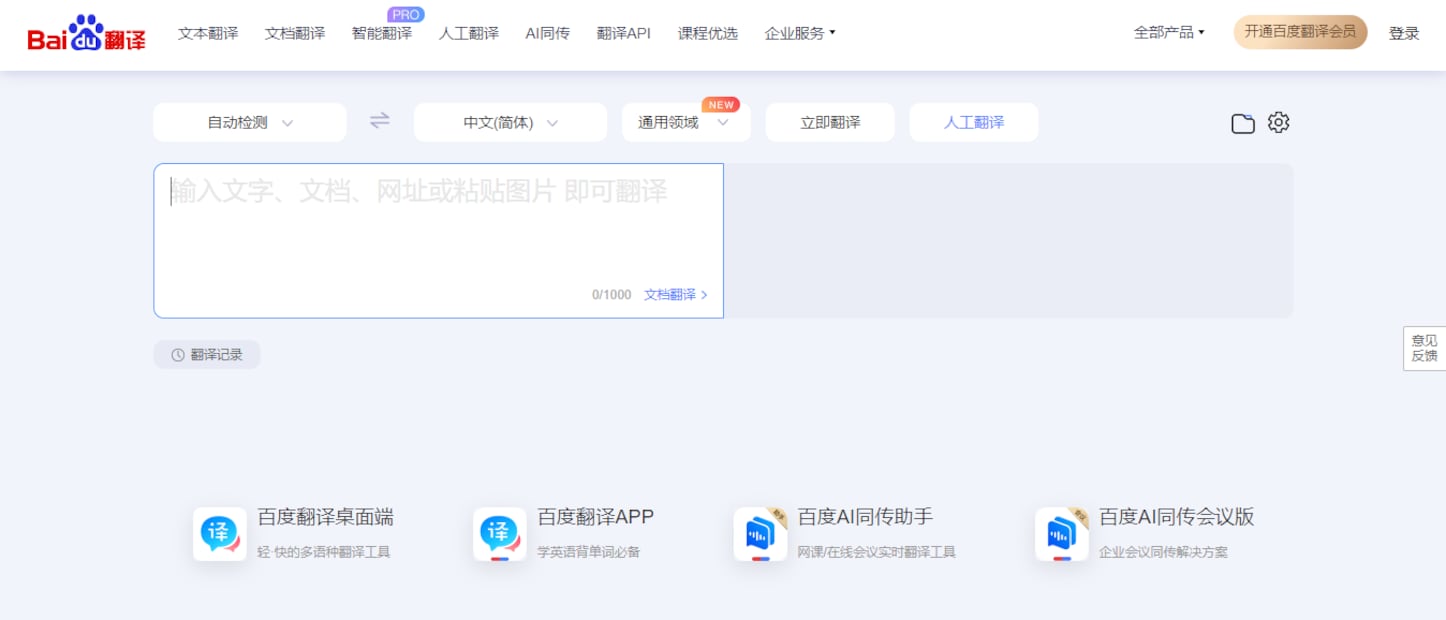Expand the 企业服务 menu

point(799,33)
